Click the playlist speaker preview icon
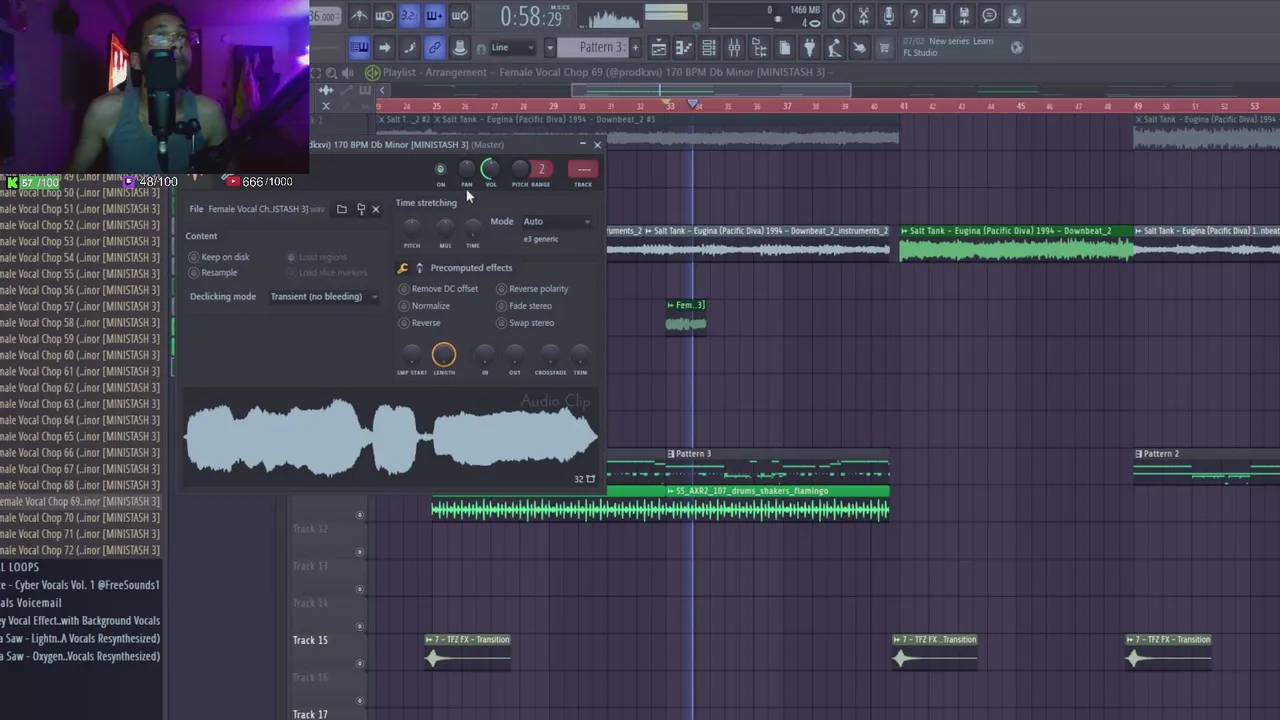Screen dimensions: 1280x720 [x=347, y=73]
